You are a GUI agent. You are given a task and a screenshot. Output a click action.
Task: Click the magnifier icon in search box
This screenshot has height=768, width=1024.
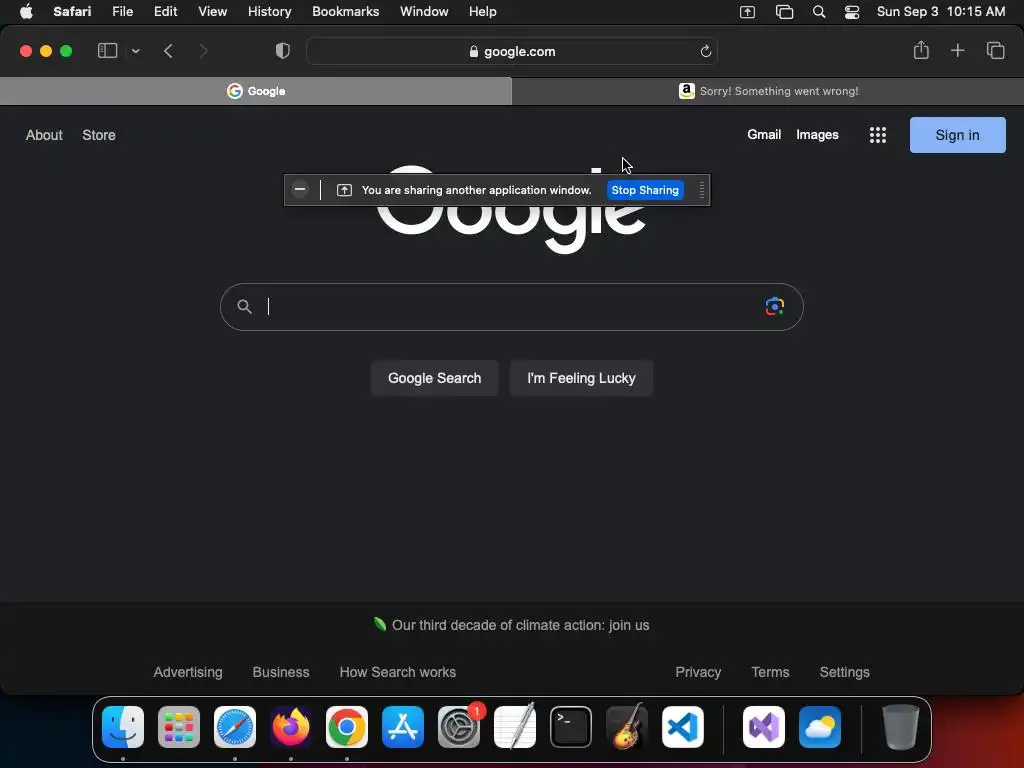click(x=244, y=306)
